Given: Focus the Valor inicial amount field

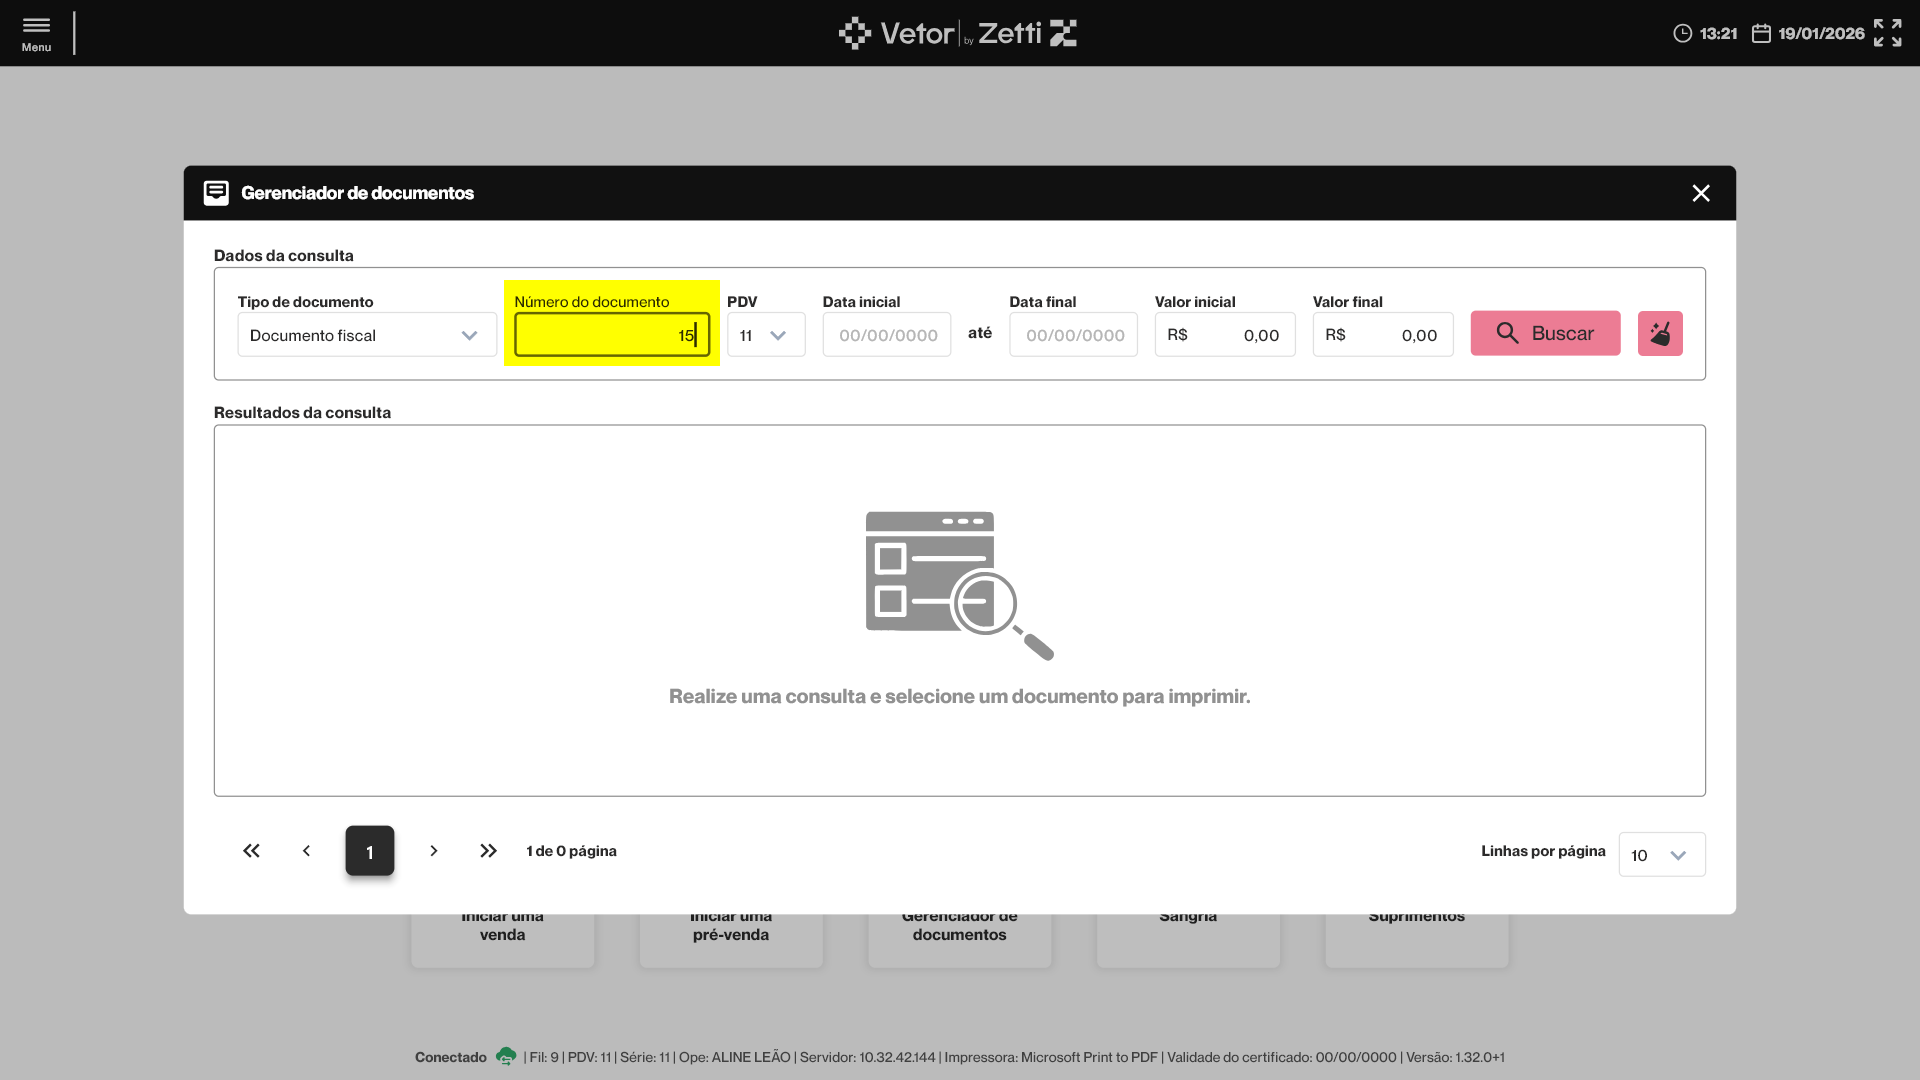Looking at the screenshot, I should tap(1224, 335).
